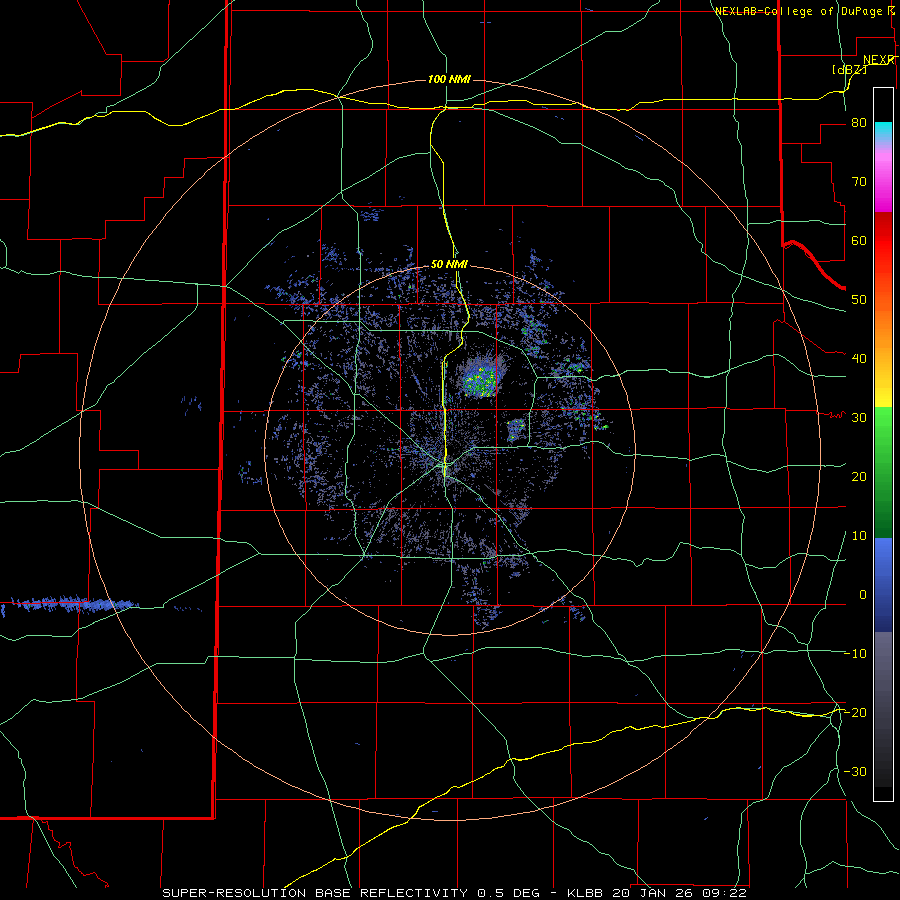Viewport: 900px width, 900px height.
Task: Click the orange-yellow section of the color bar
Action: click(x=883, y=360)
